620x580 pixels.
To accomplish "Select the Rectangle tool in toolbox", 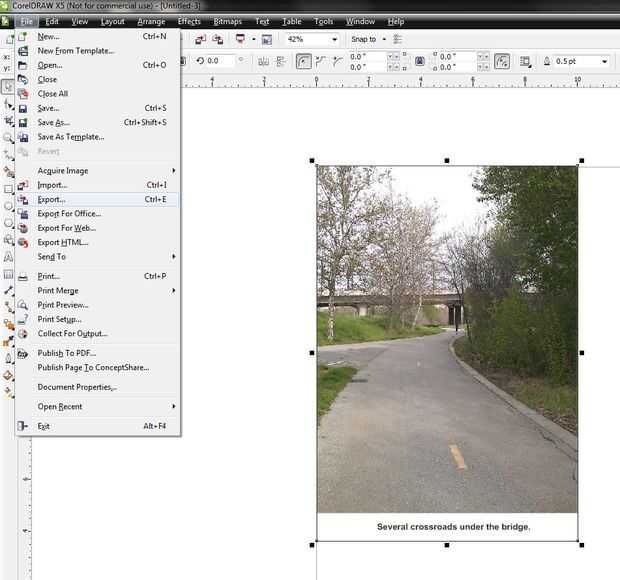I will 8,189.
